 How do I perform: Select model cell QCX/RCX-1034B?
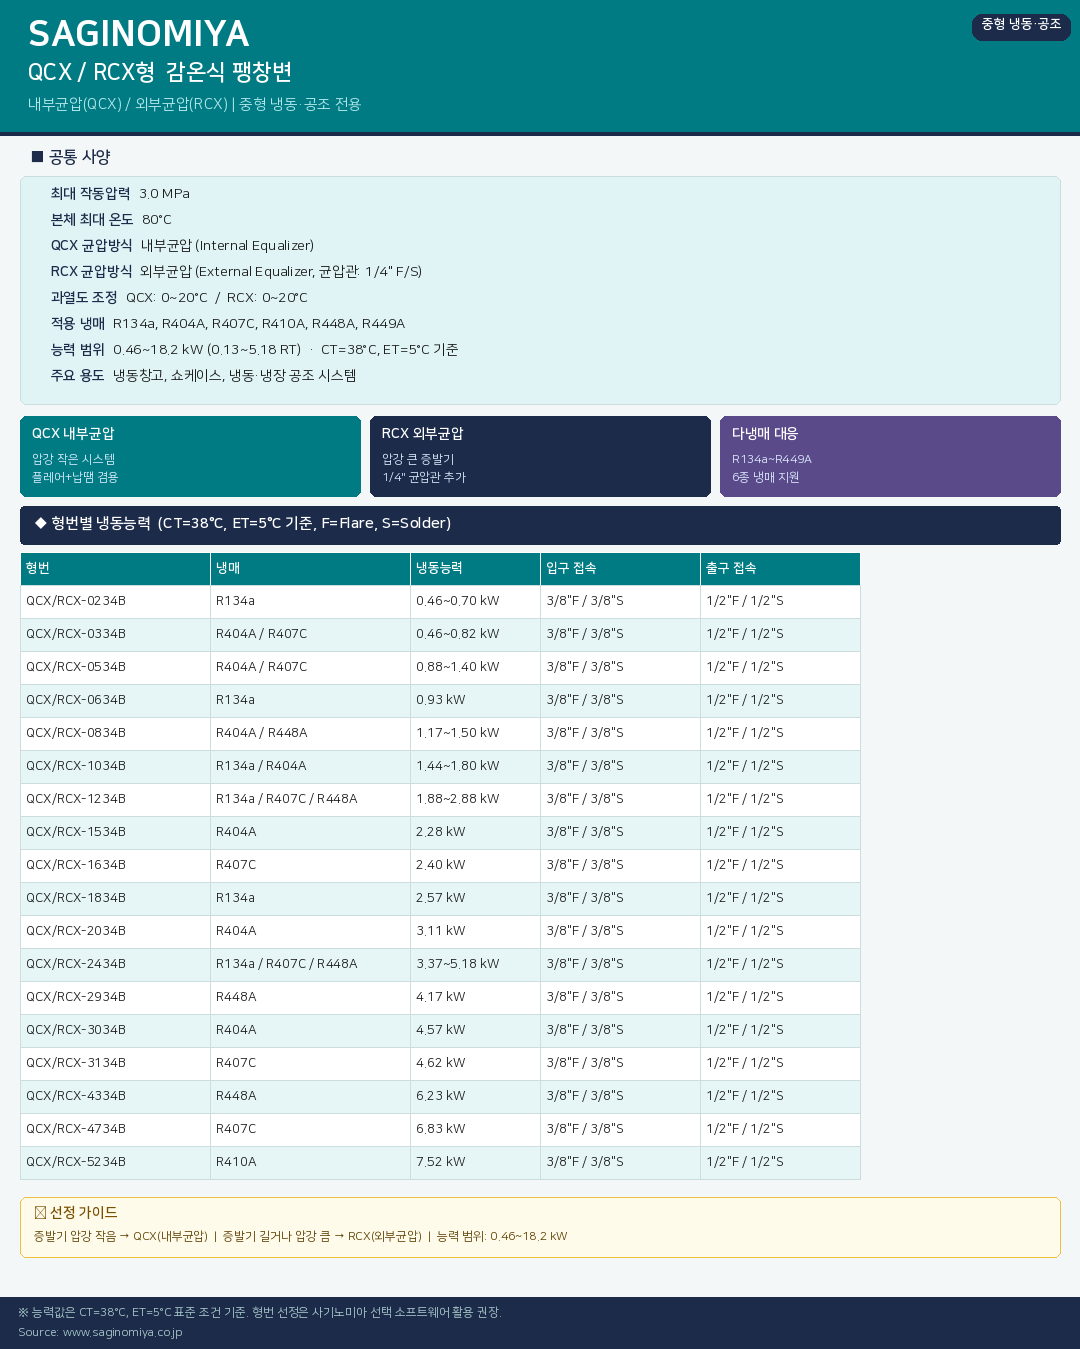point(115,766)
